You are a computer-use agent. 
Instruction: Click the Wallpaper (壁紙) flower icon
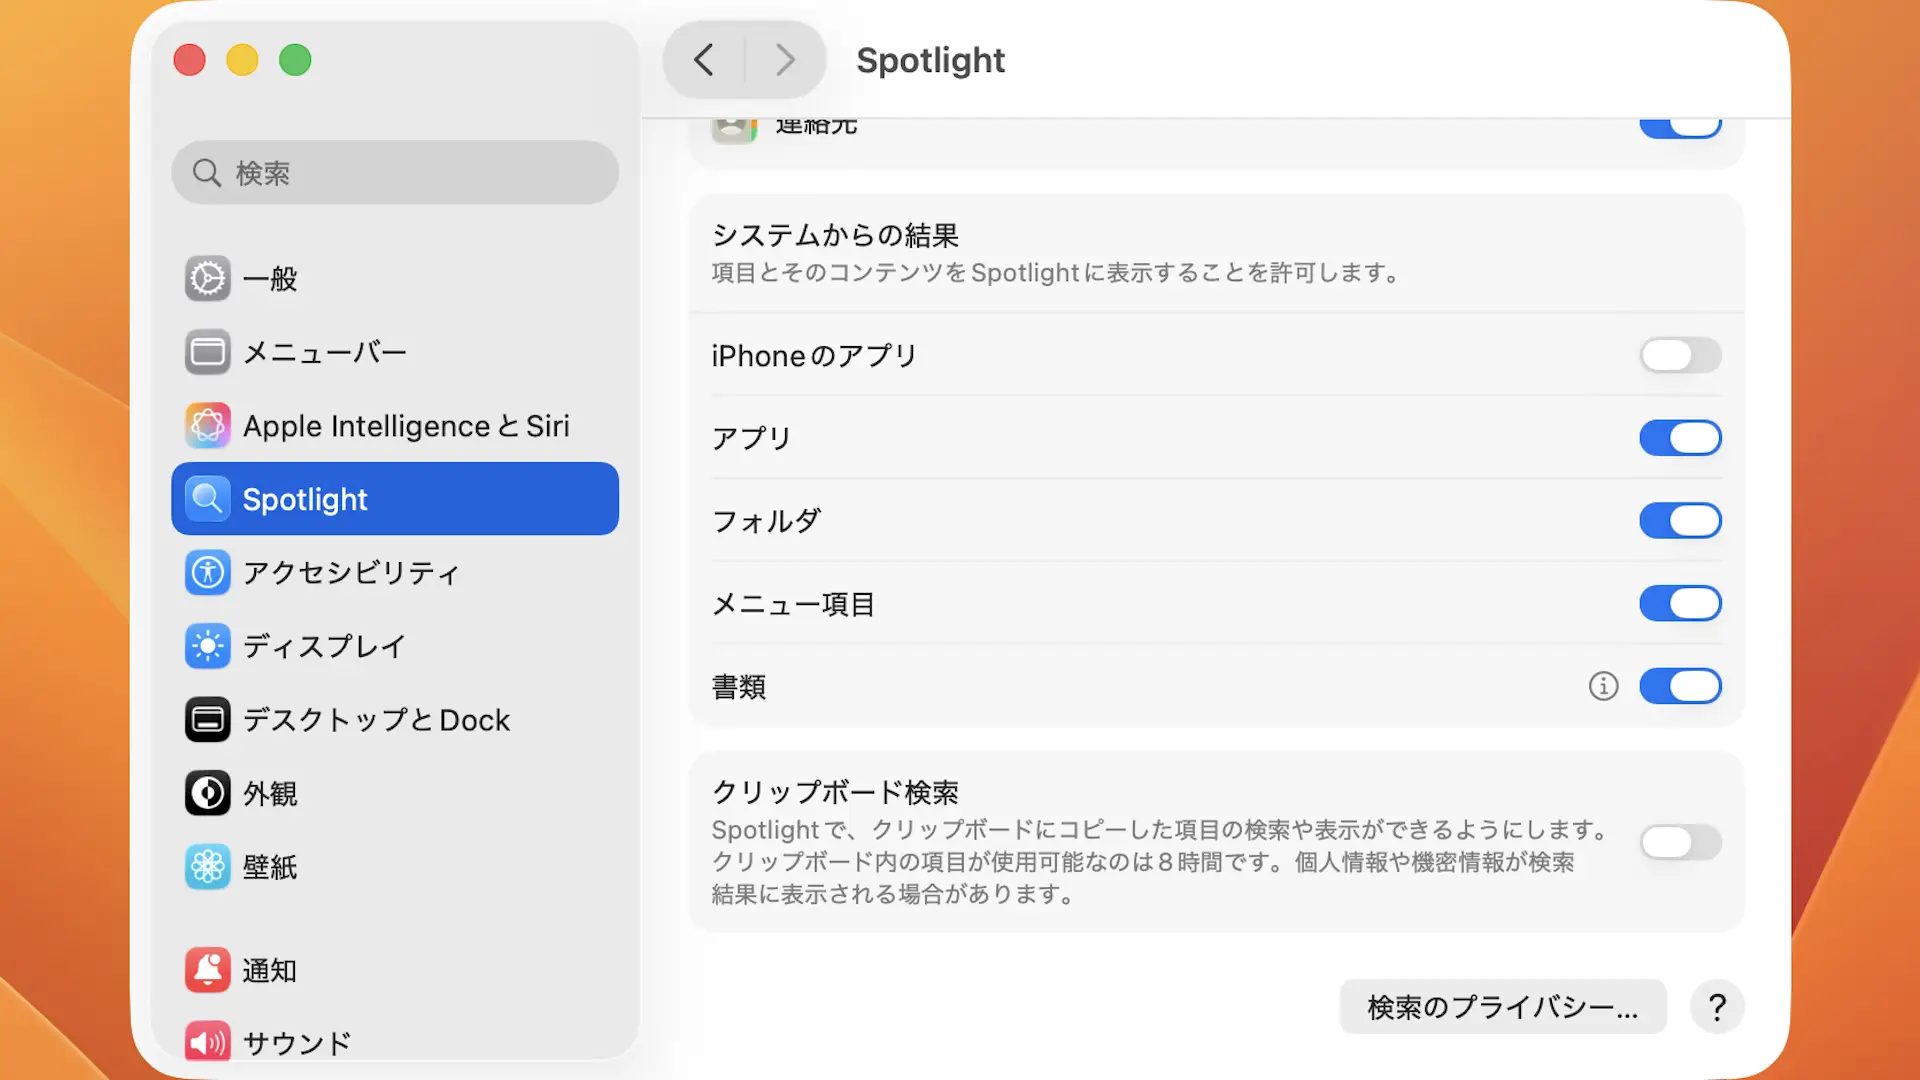pos(208,867)
